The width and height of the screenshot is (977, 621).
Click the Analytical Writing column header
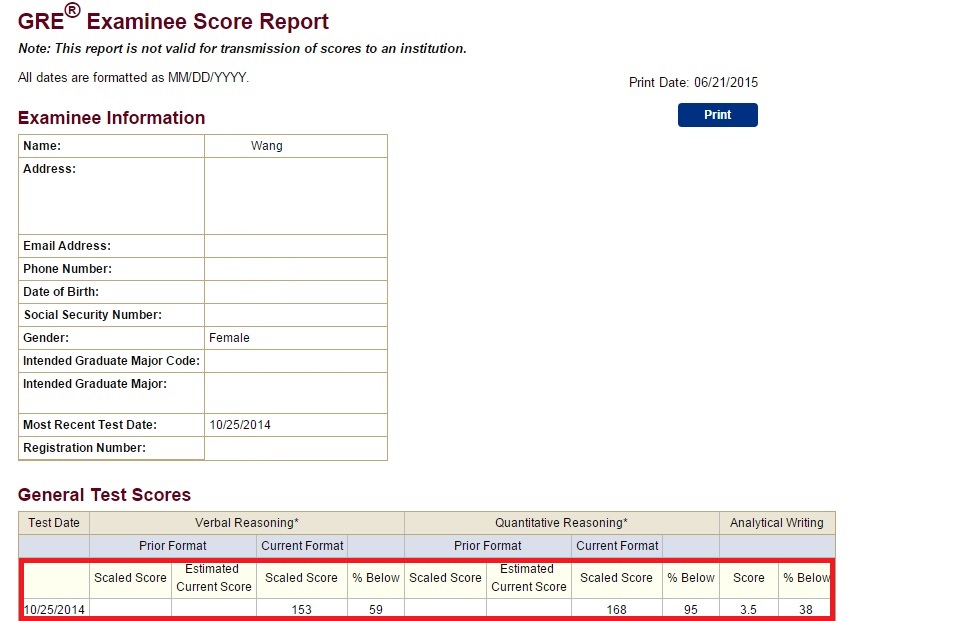tap(777, 523)
